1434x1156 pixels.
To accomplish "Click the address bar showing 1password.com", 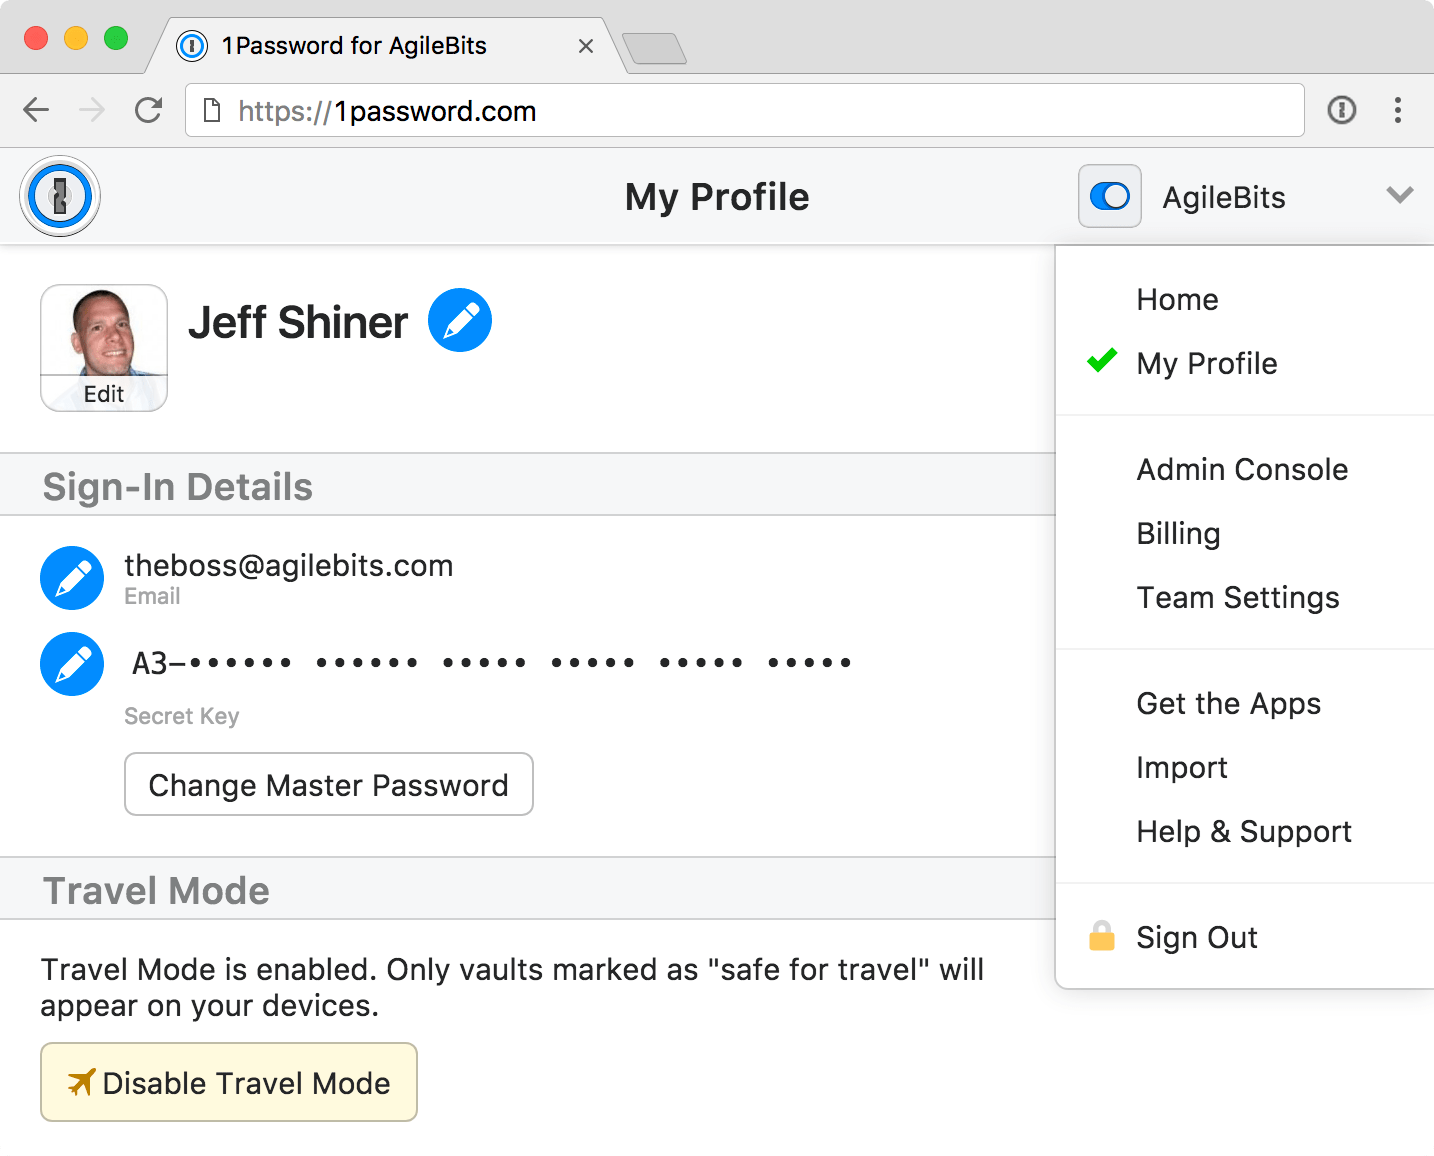I will (x=744, y=110).
